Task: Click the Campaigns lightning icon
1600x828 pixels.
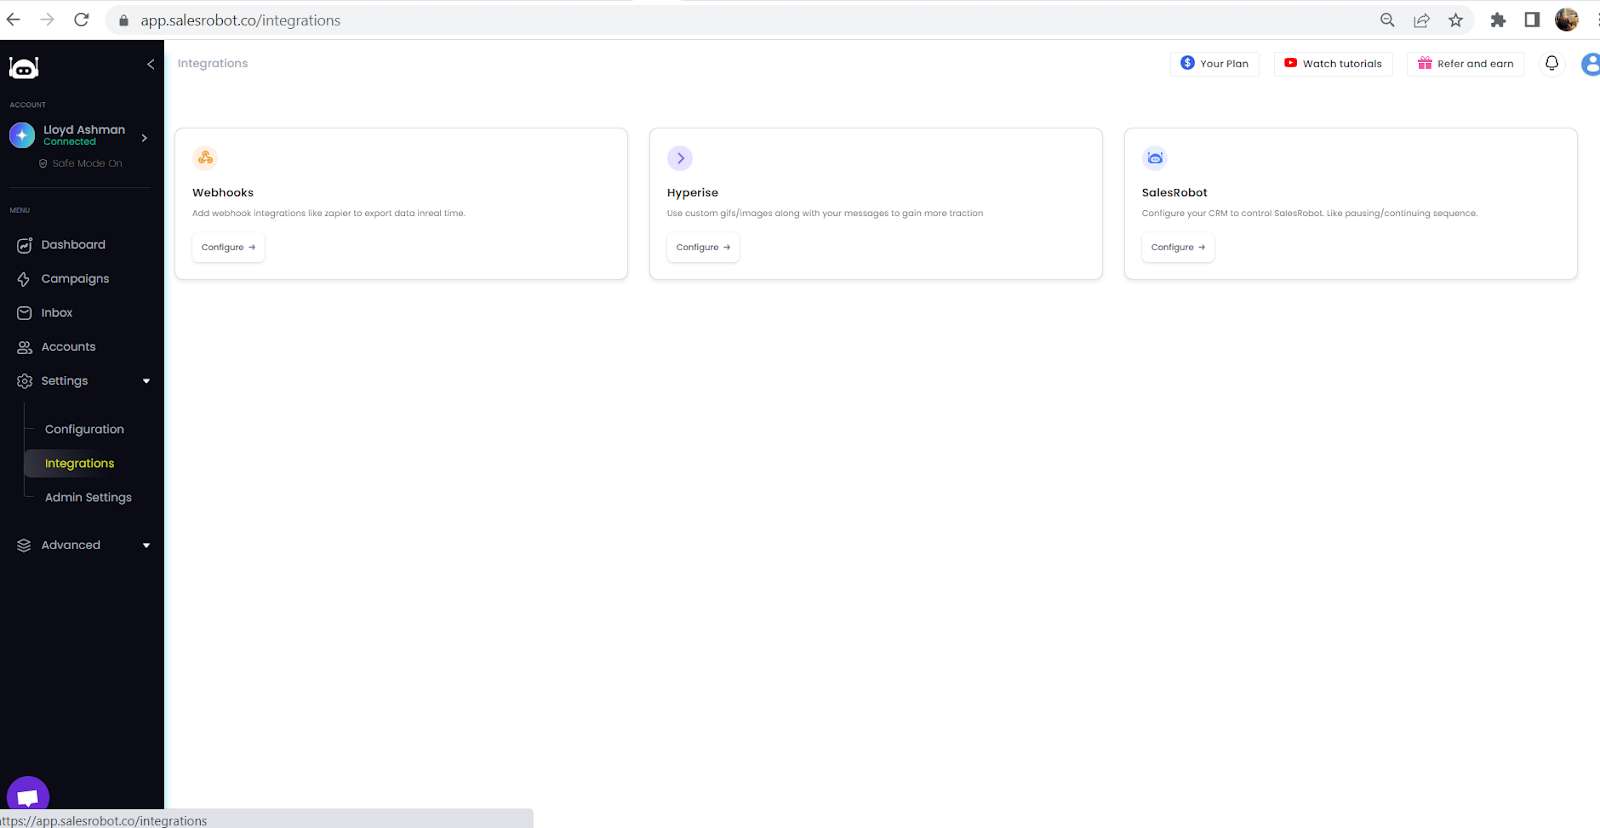Action: [24, 279]
